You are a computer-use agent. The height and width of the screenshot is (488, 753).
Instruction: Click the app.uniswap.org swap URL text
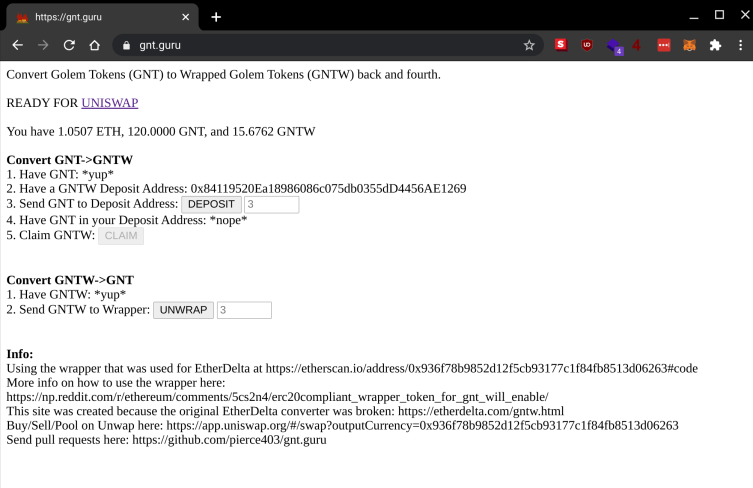pyautogui.click(x=422, y=426)
